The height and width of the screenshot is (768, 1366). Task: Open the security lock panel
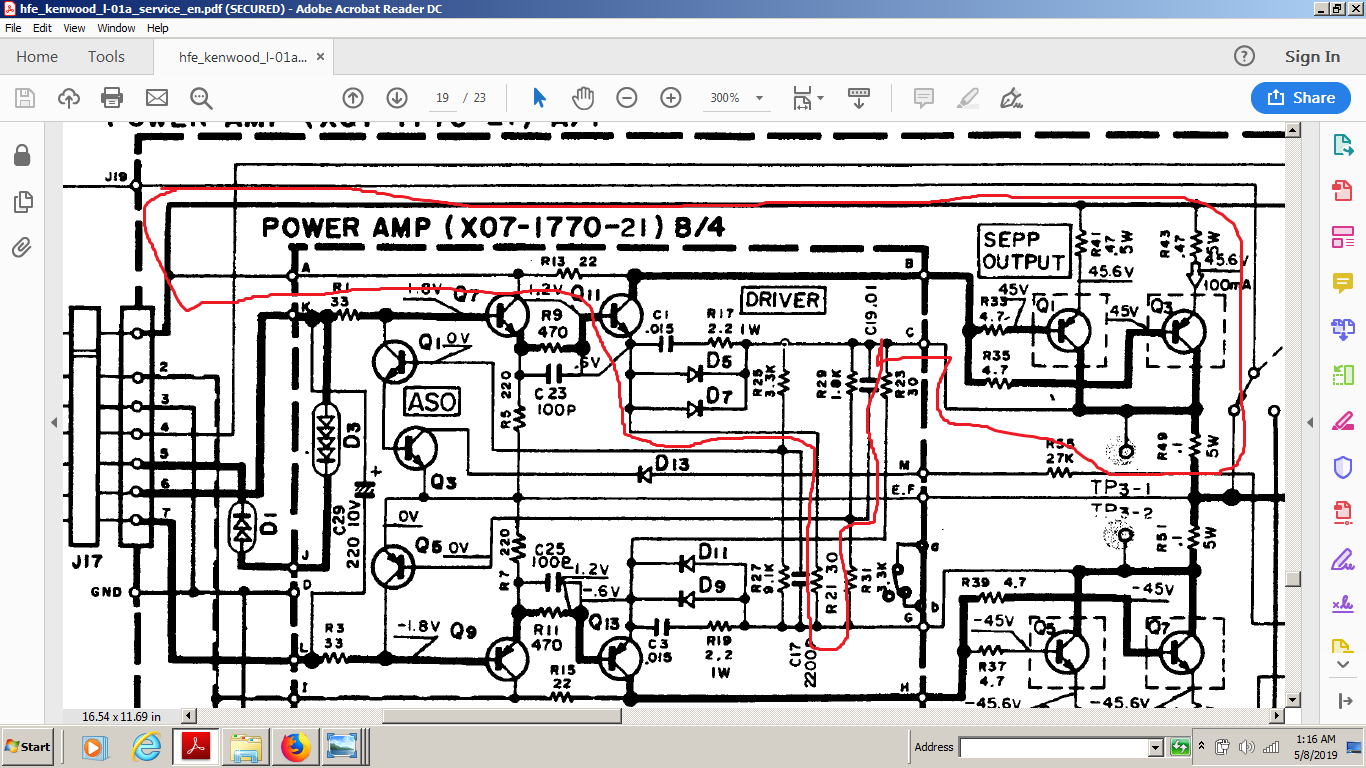pyautogui.click(x=22, y=156)
